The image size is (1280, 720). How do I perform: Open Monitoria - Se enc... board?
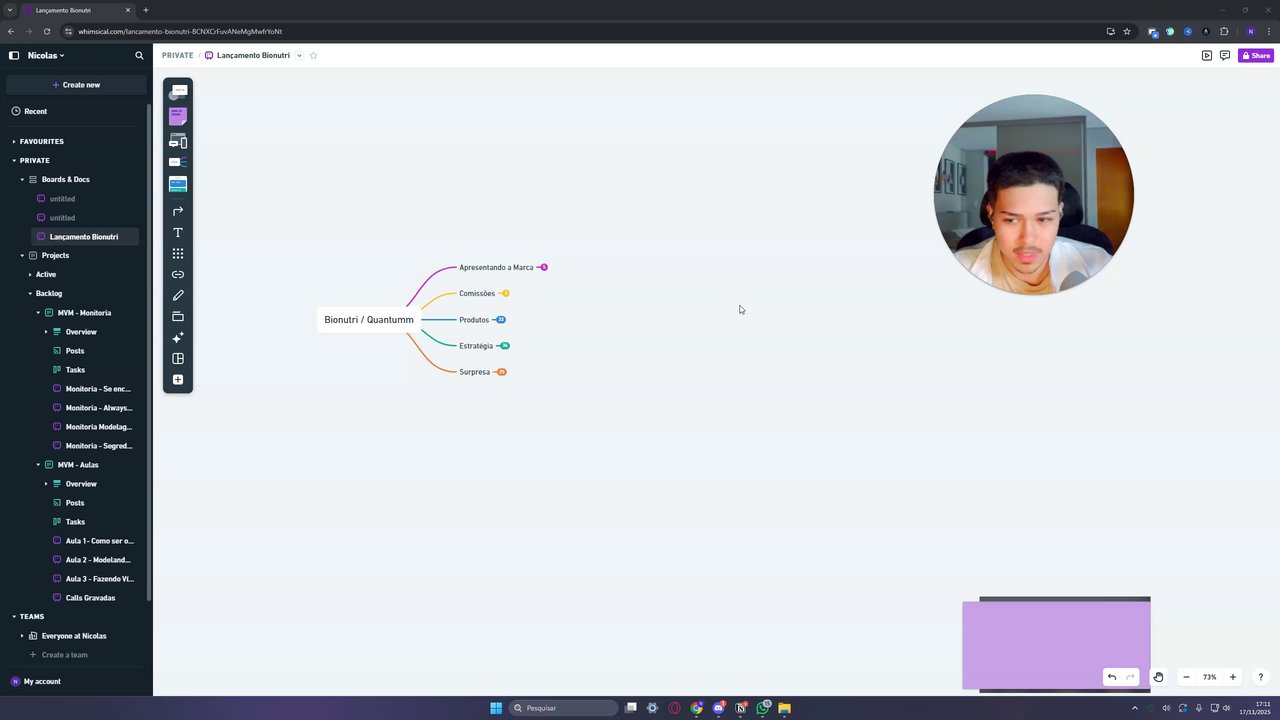98,389
